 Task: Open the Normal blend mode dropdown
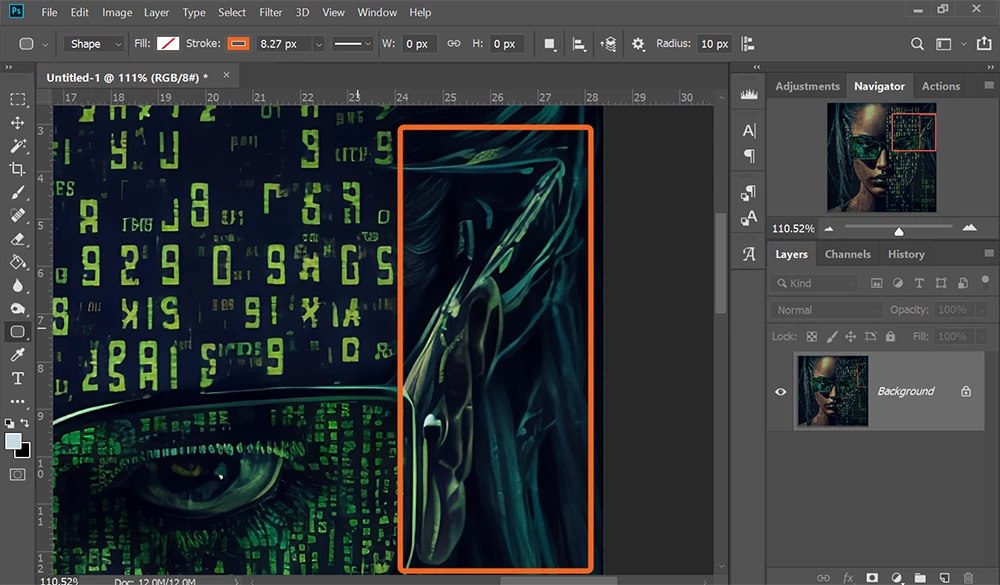click(827, 310)
